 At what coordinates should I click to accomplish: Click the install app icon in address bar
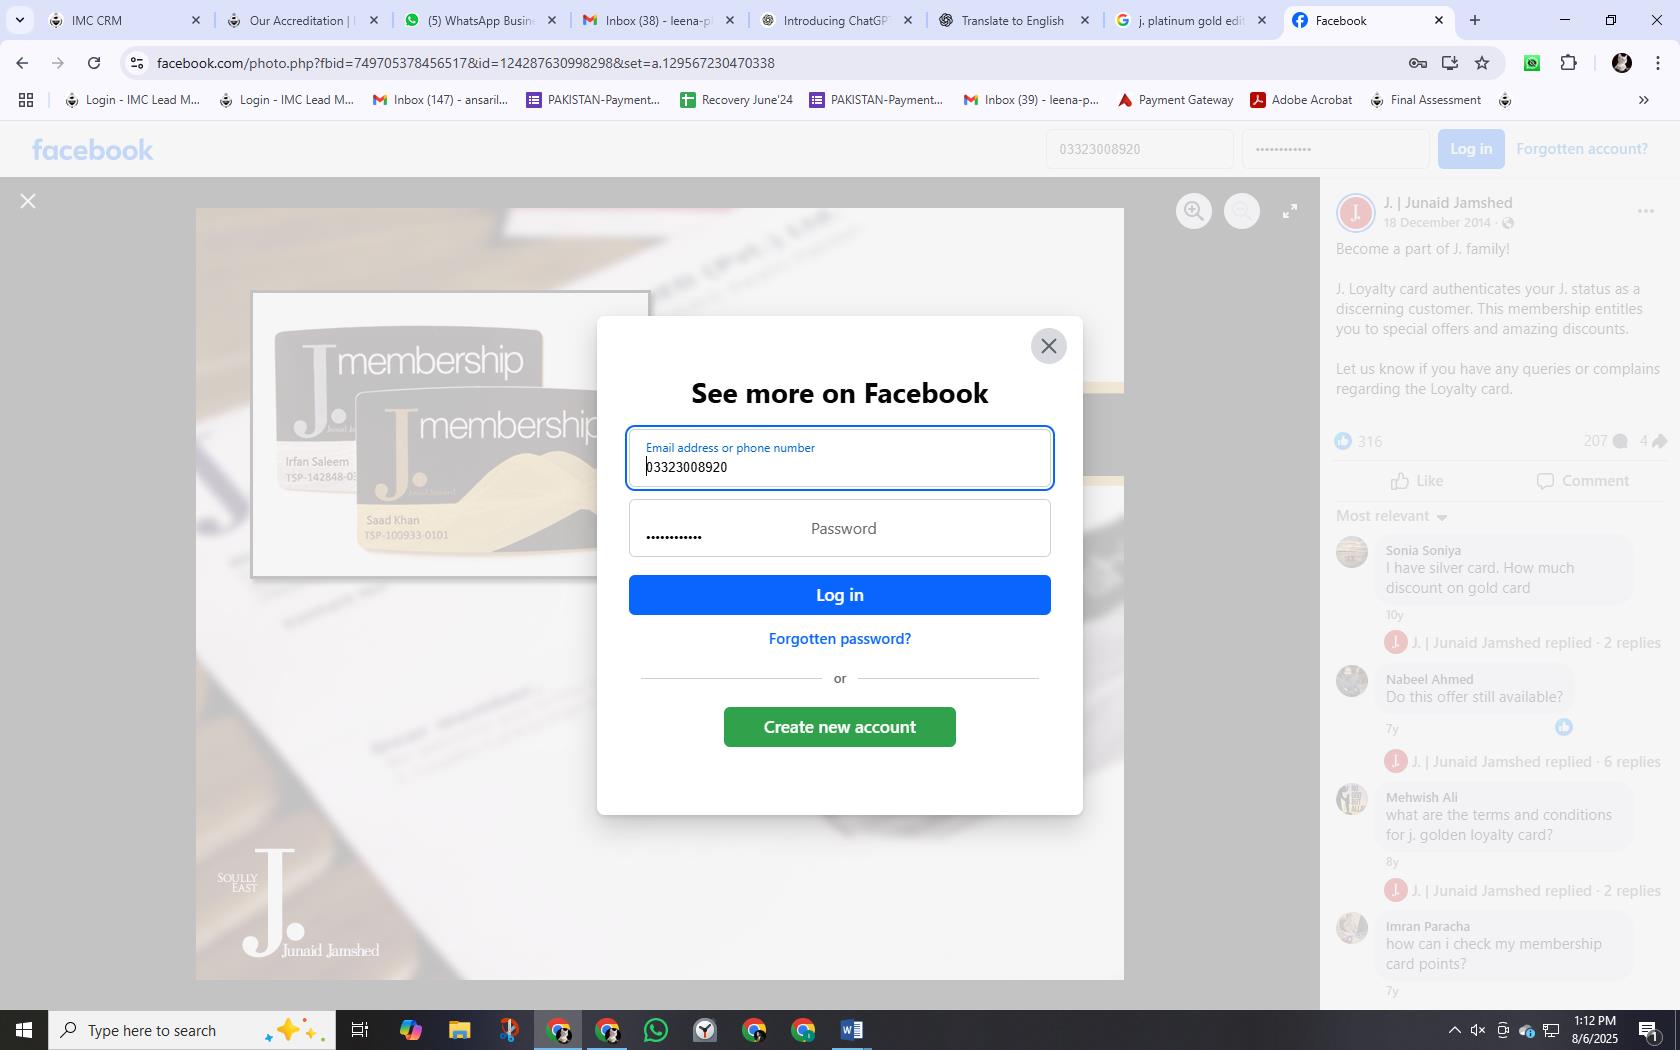[x=1449, y=63]
